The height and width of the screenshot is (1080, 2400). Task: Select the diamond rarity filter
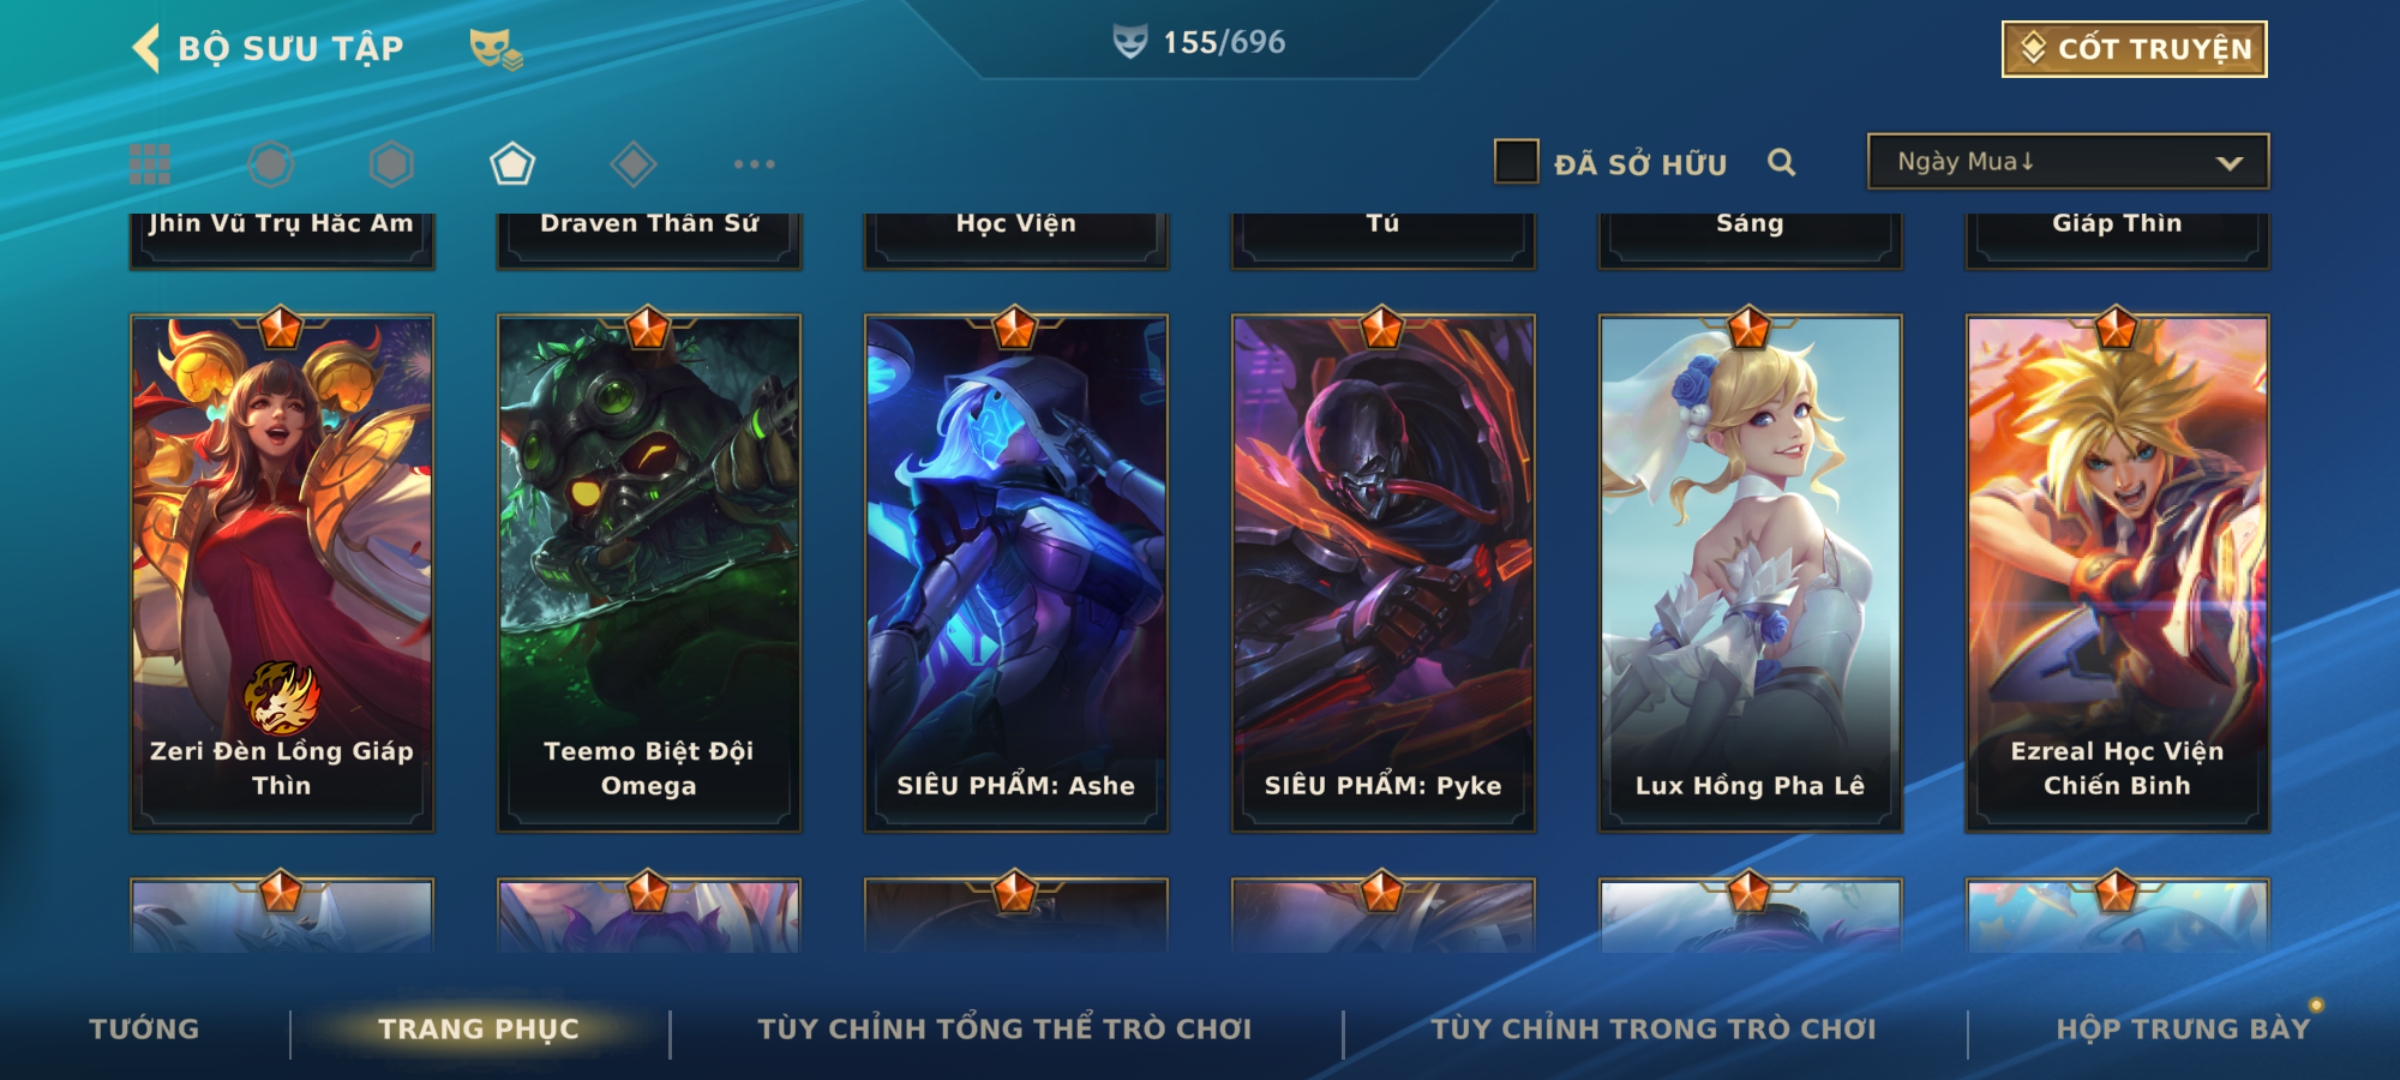633,164
